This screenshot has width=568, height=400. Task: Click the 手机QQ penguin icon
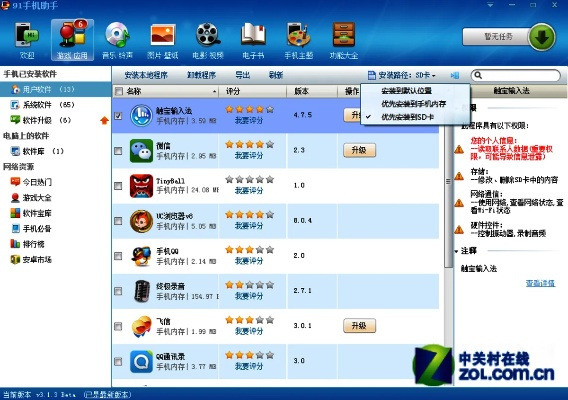tap(141, 256)
